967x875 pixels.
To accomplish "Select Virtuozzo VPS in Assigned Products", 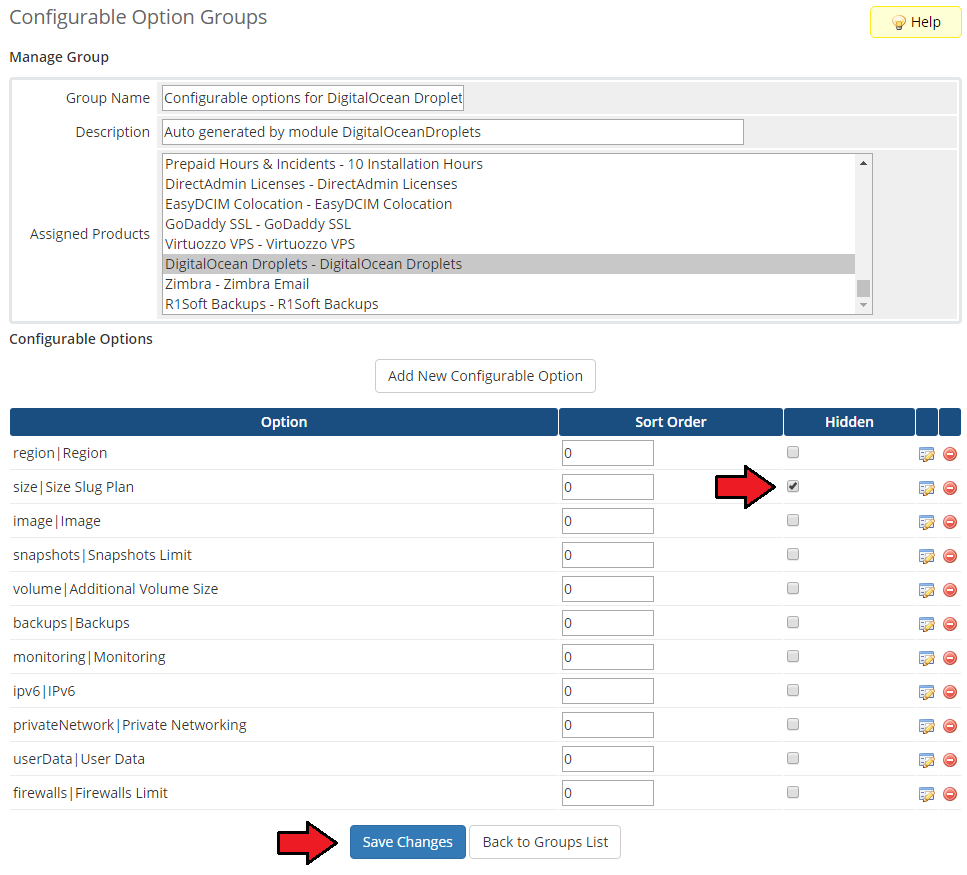I will (x=509, y=244).
